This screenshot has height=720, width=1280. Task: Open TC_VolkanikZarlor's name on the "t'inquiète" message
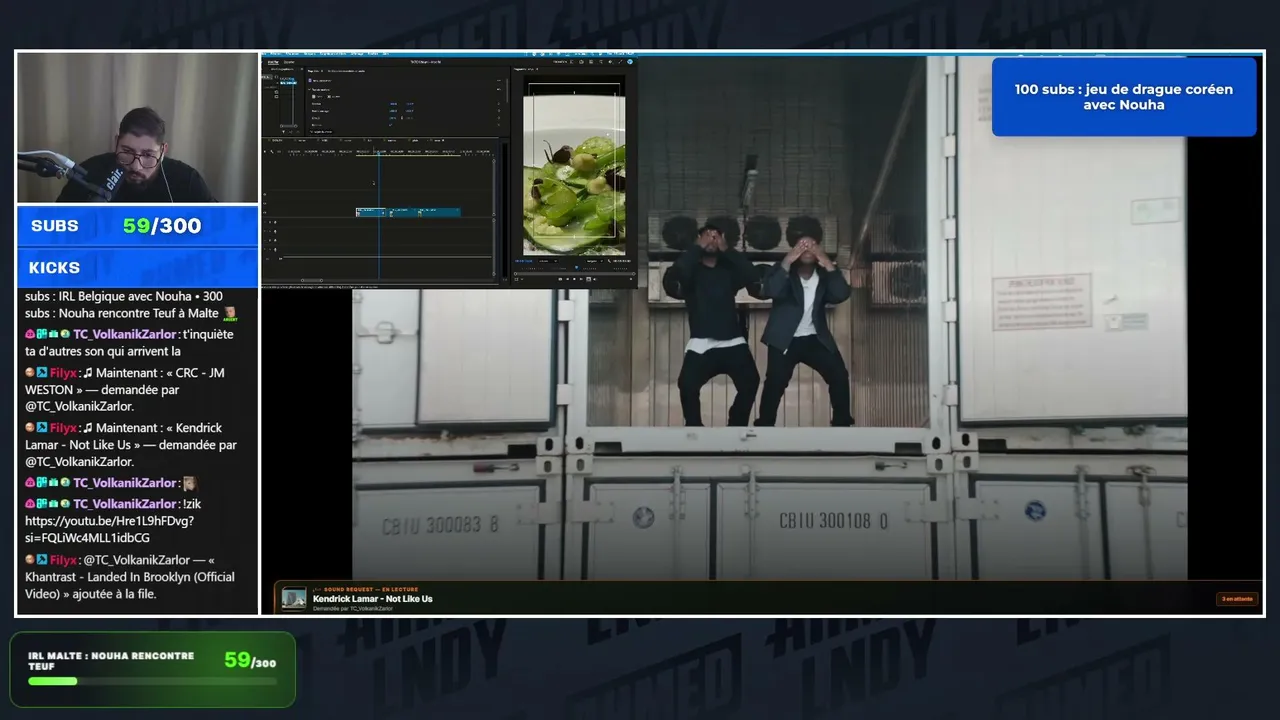[125, 335]
